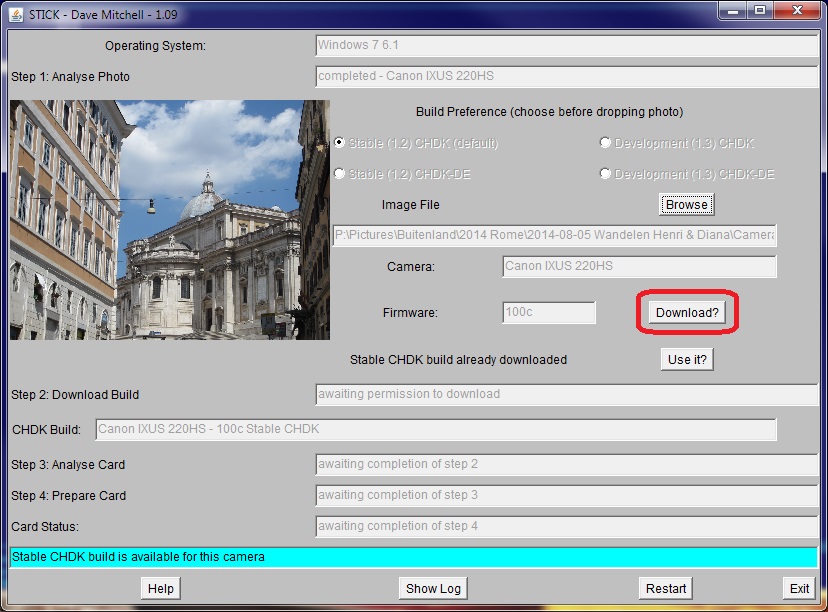Image resolution: width=828 pixels, height=612 pixels.
Task: Open the Help dialog
Action: (161, 588)
